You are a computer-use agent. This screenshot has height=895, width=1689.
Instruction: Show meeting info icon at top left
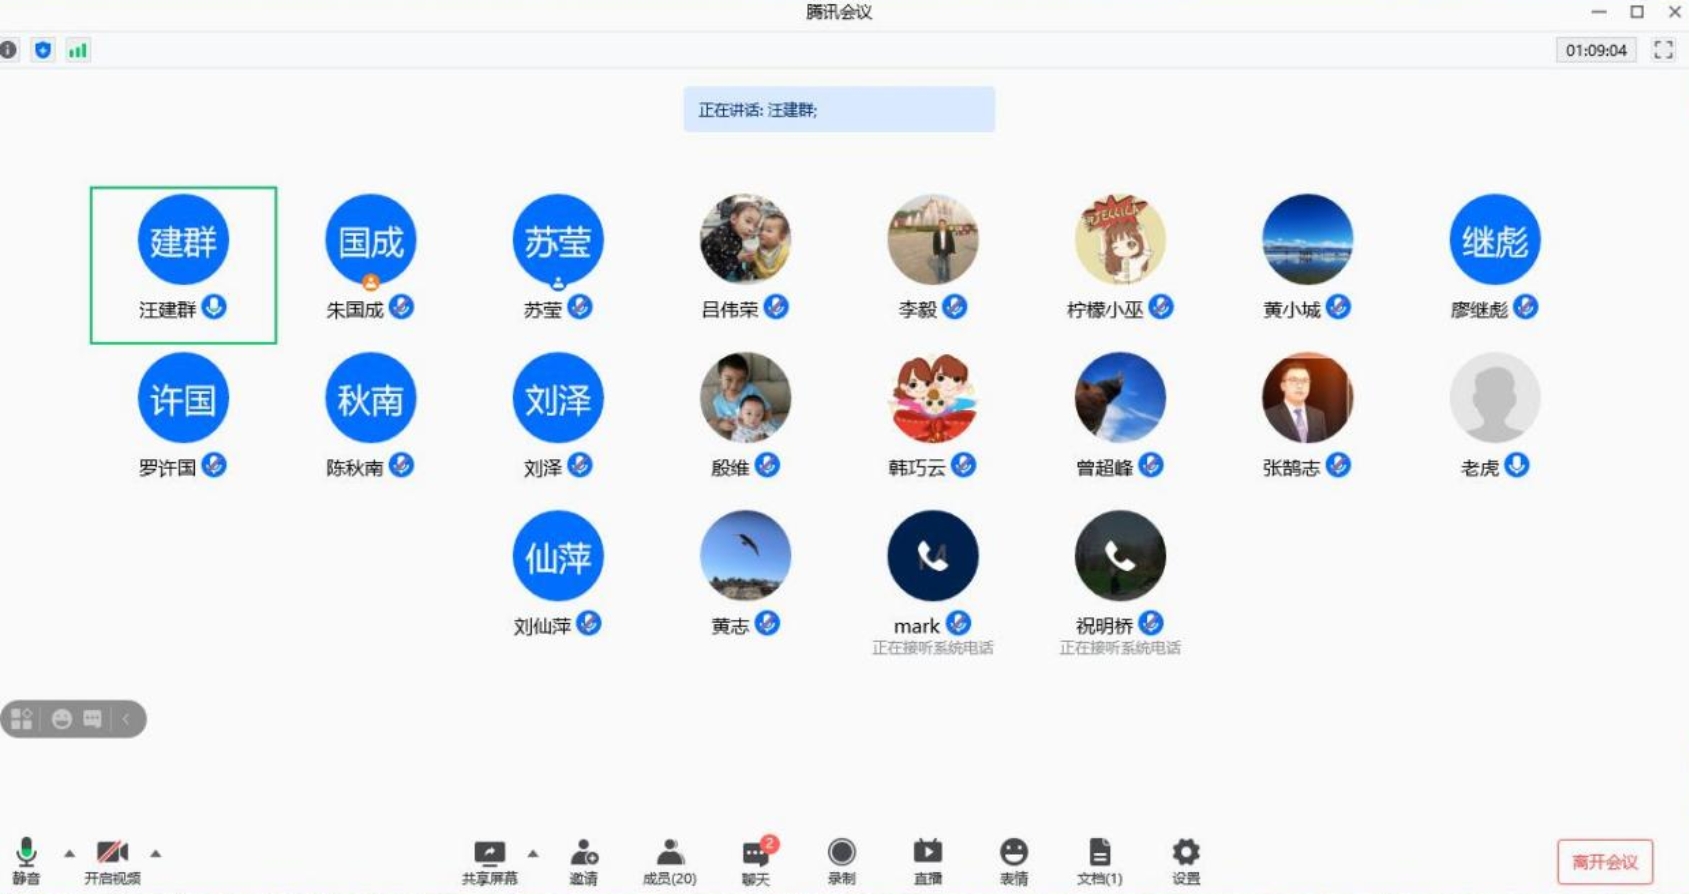[9, 50]
